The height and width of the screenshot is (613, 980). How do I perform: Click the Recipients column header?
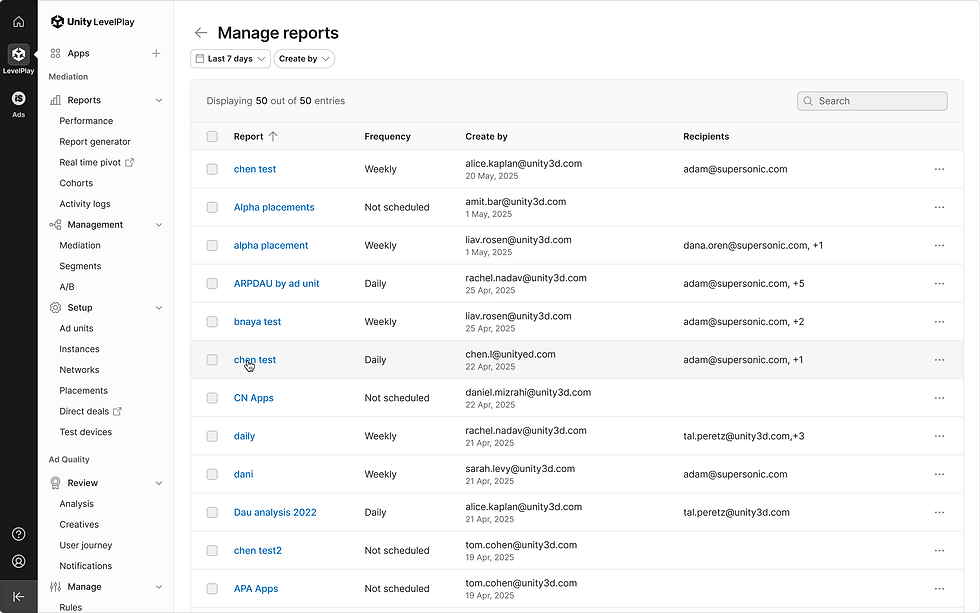coord(706,136)
